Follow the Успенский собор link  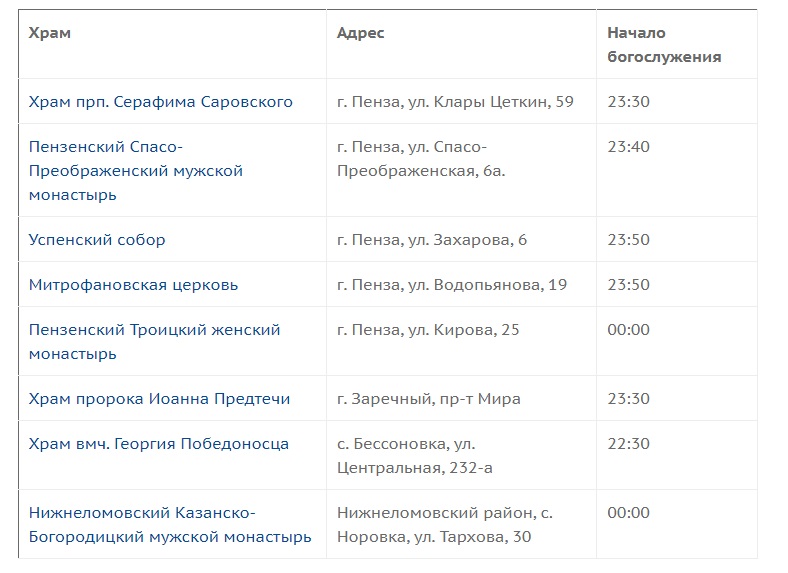pos(97,240)
